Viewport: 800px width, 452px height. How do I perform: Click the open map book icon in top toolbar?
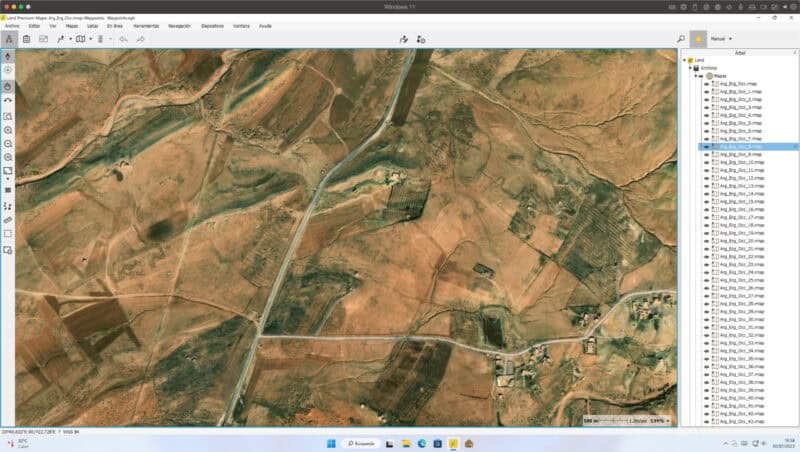[80, 39]
